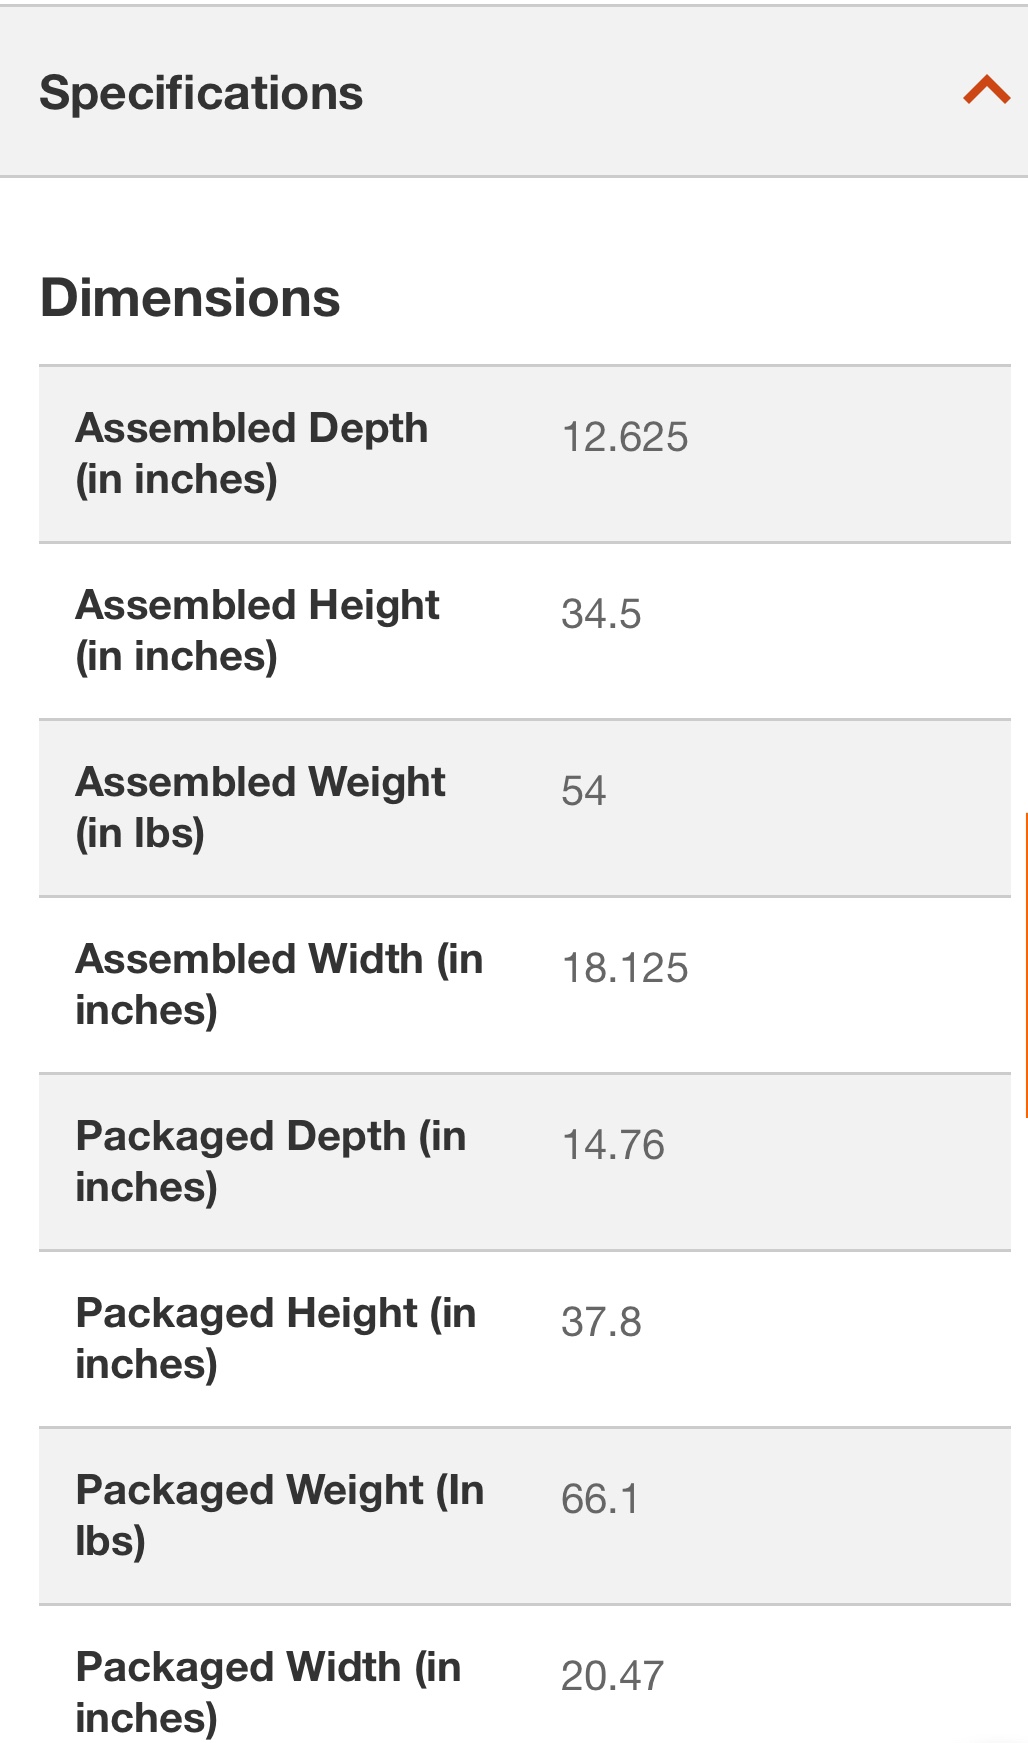Collapse the Specifications section chevron

point(986,90)
